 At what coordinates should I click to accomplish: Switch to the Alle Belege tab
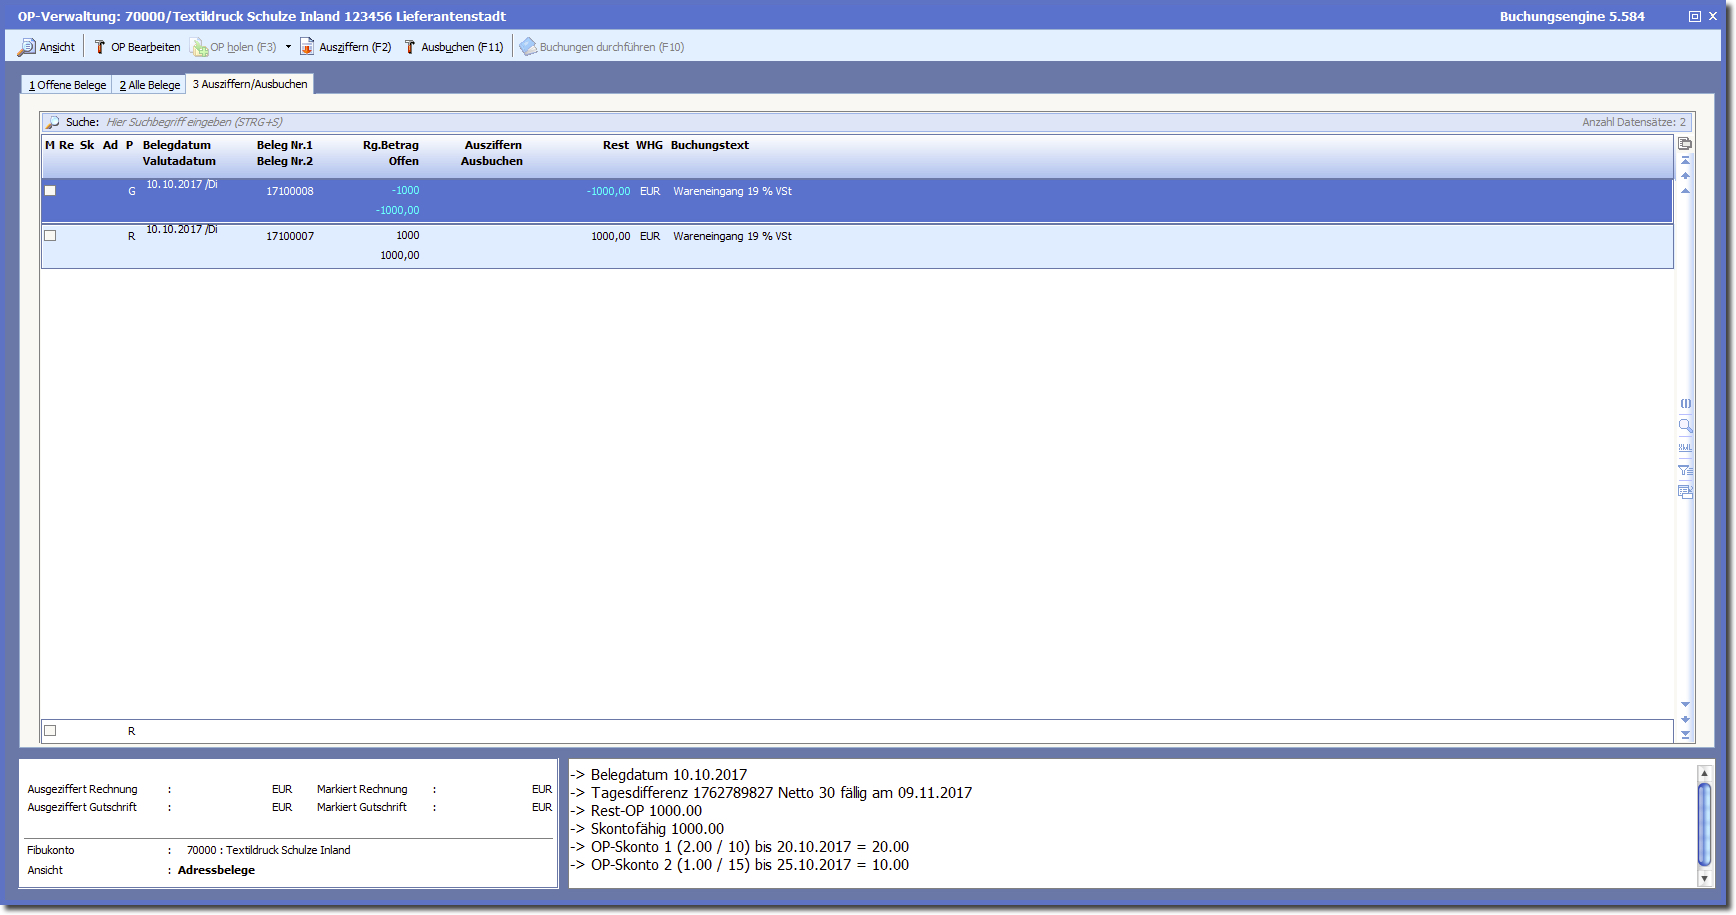[150, 85]
